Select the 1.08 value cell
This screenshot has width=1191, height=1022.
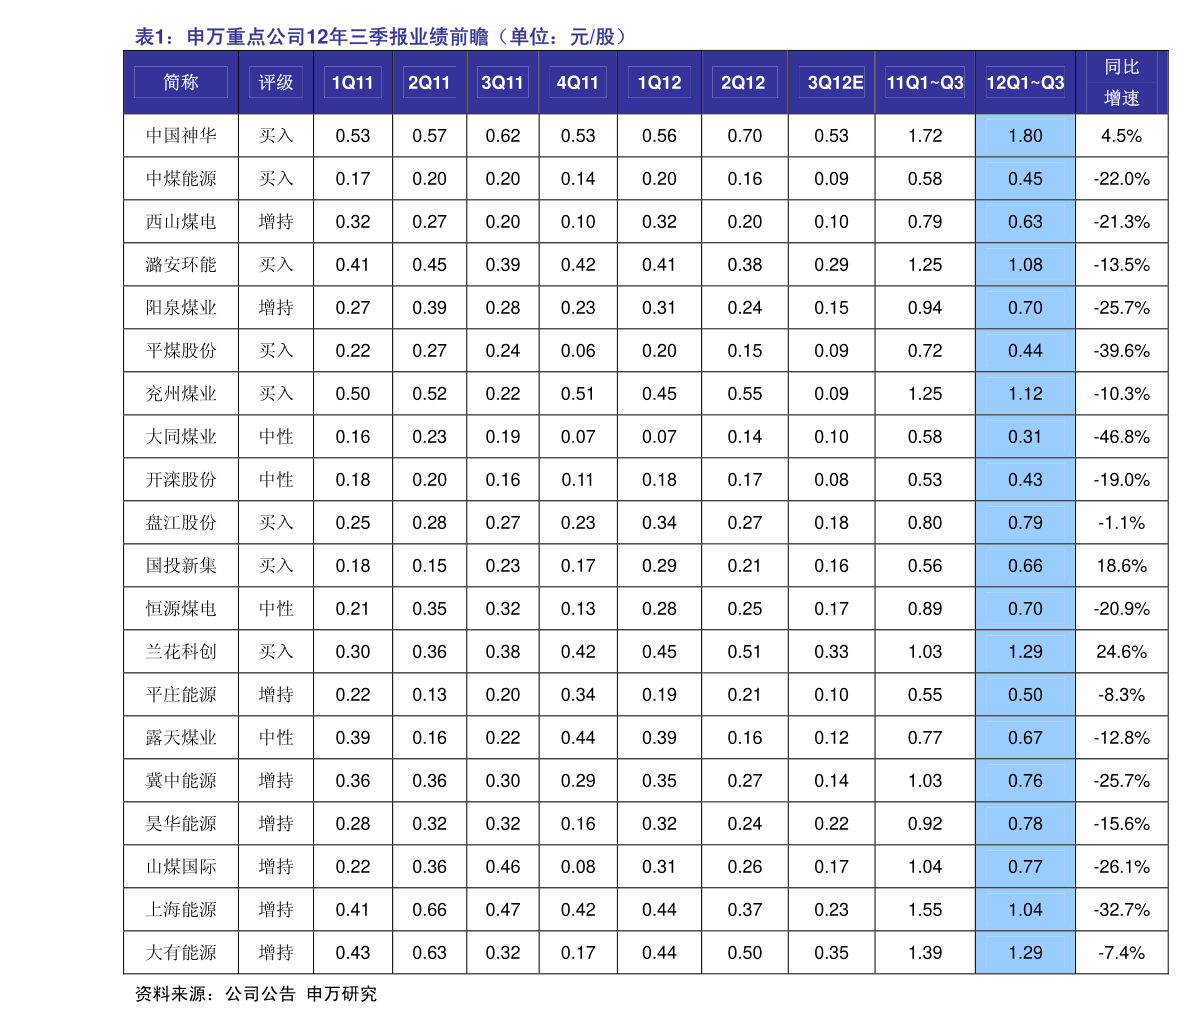(x=1025, y=265)
